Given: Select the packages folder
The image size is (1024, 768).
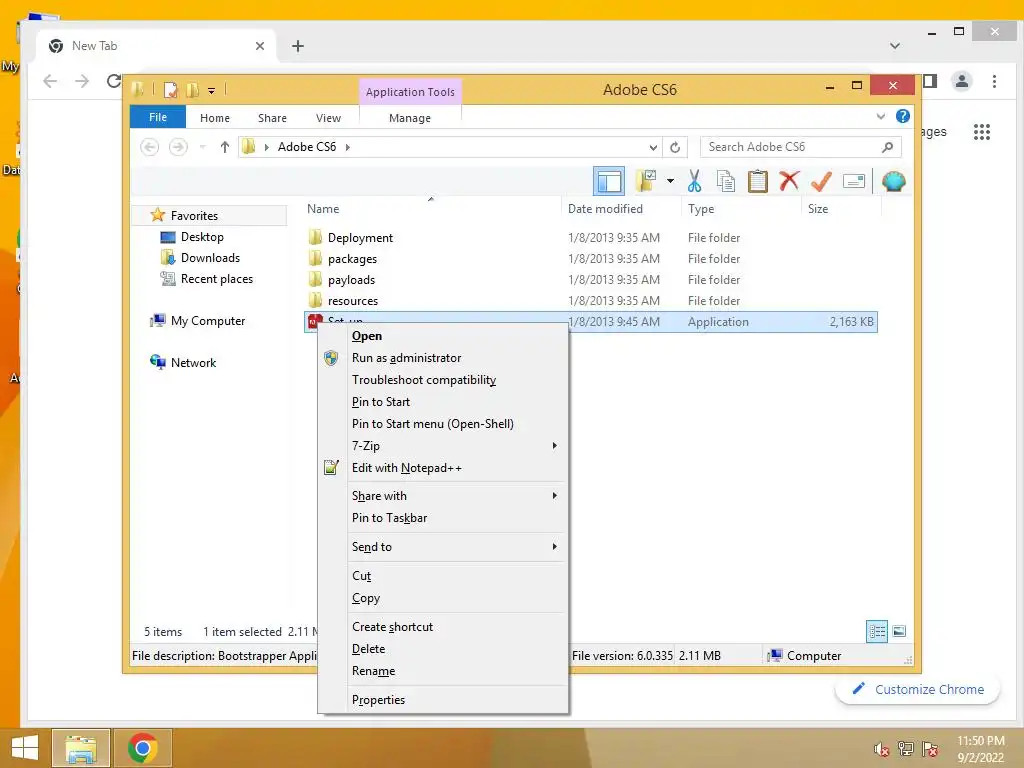Looking at the screenshot, I should (352, 259).
